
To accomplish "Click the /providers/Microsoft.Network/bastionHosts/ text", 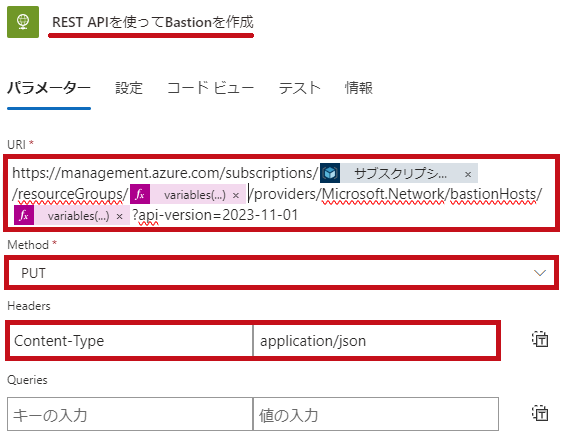I will click(395, 194).
